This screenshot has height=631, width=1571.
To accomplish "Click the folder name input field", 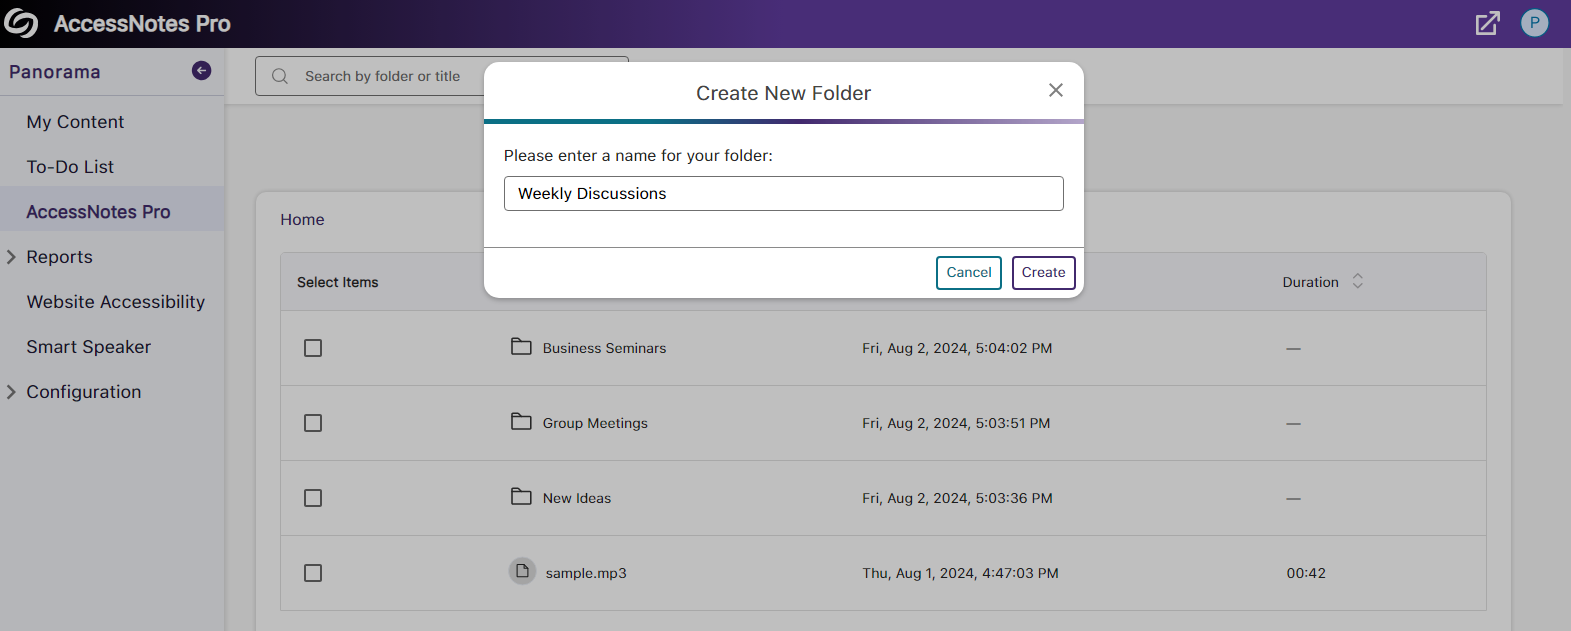I will 783,193.
